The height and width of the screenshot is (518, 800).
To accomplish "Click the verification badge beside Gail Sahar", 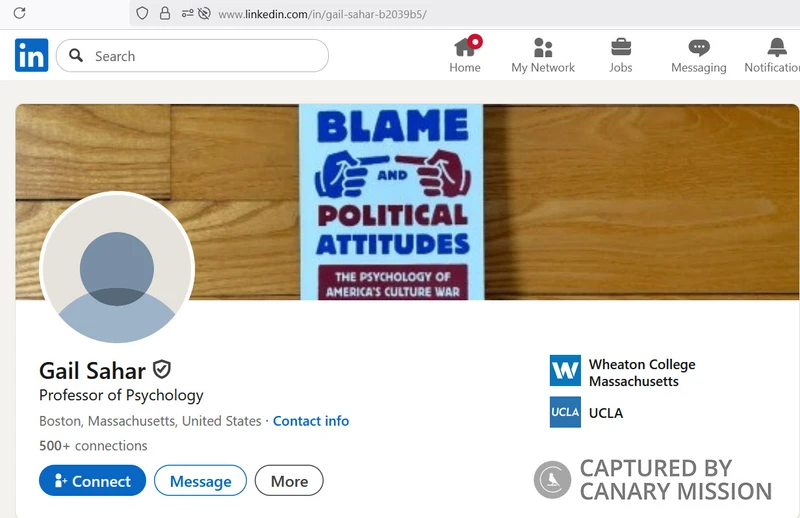I will 162,369.
